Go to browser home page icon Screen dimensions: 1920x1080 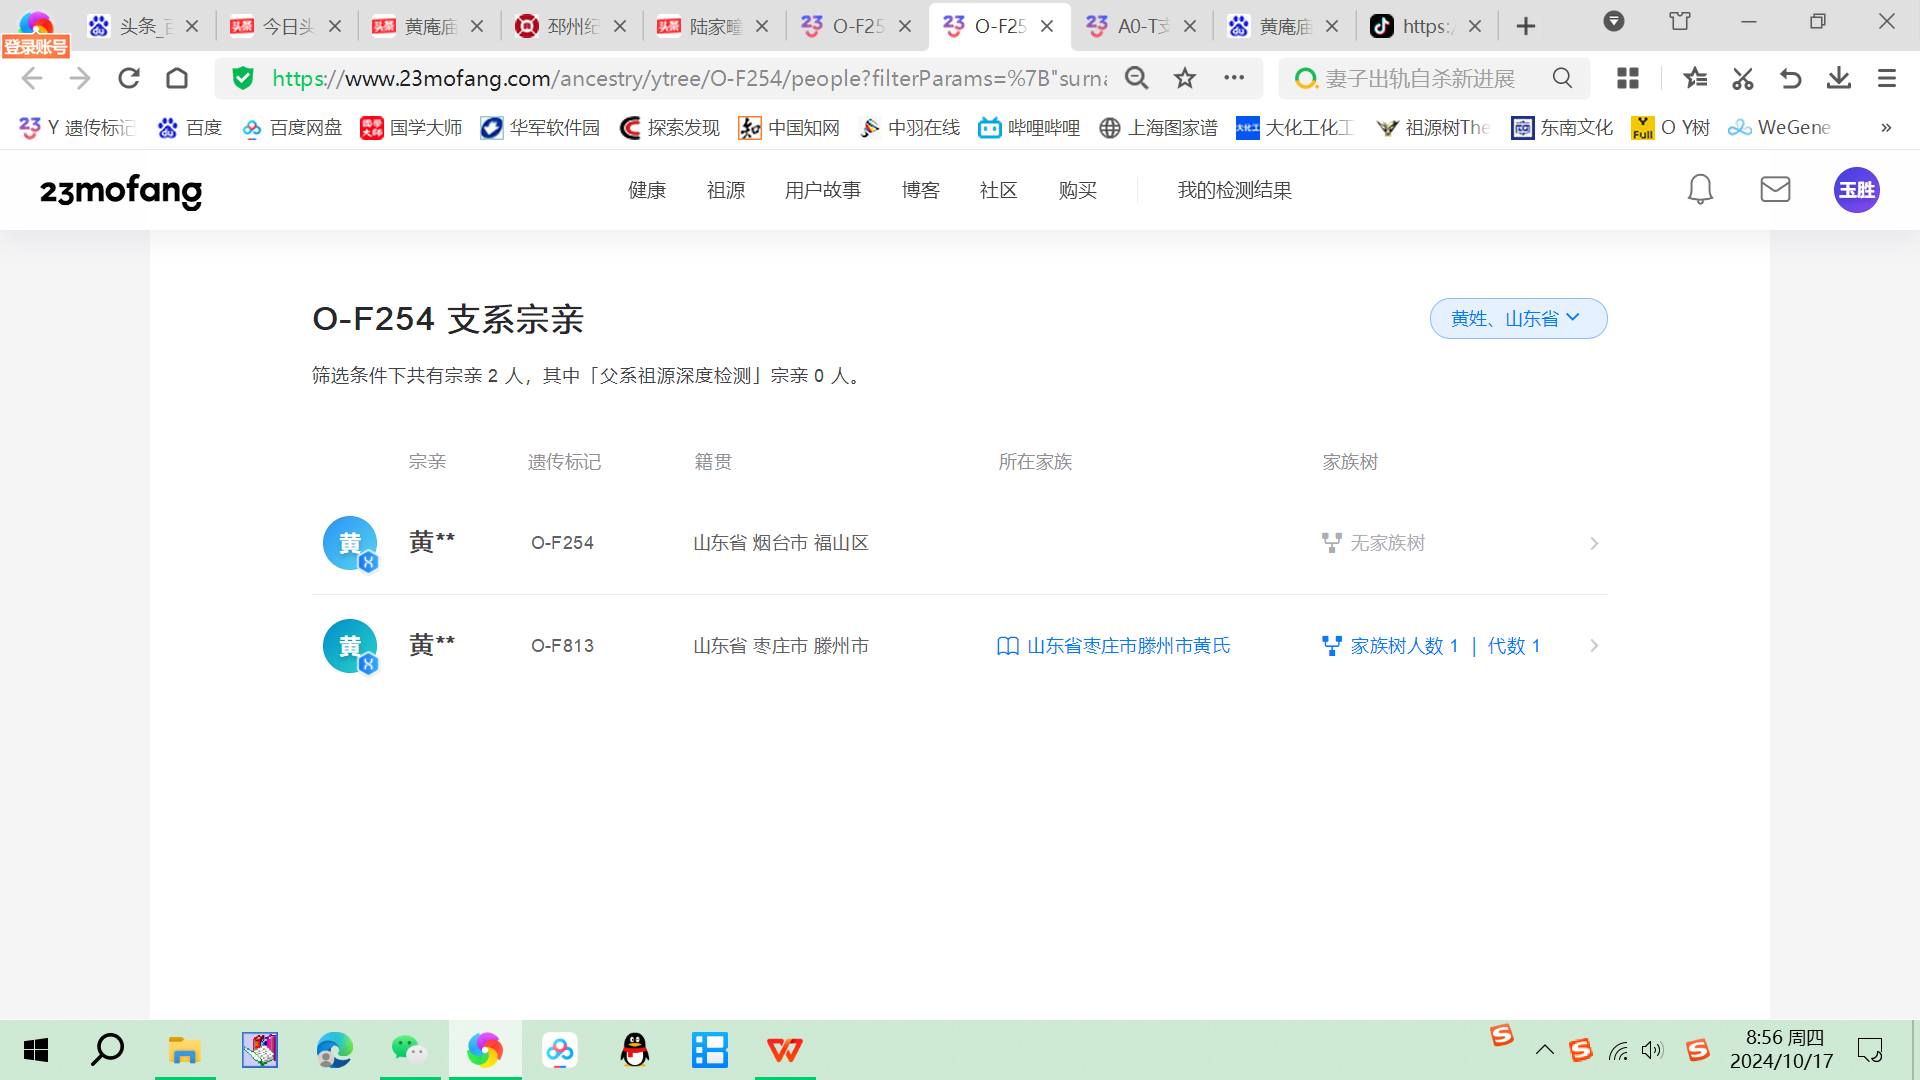[x=177, y=78]
